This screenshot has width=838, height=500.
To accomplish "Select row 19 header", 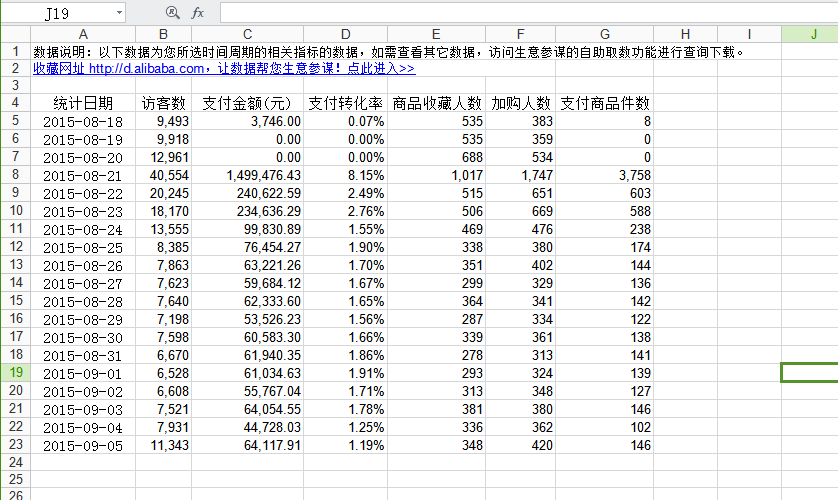I will click(15, 372).
